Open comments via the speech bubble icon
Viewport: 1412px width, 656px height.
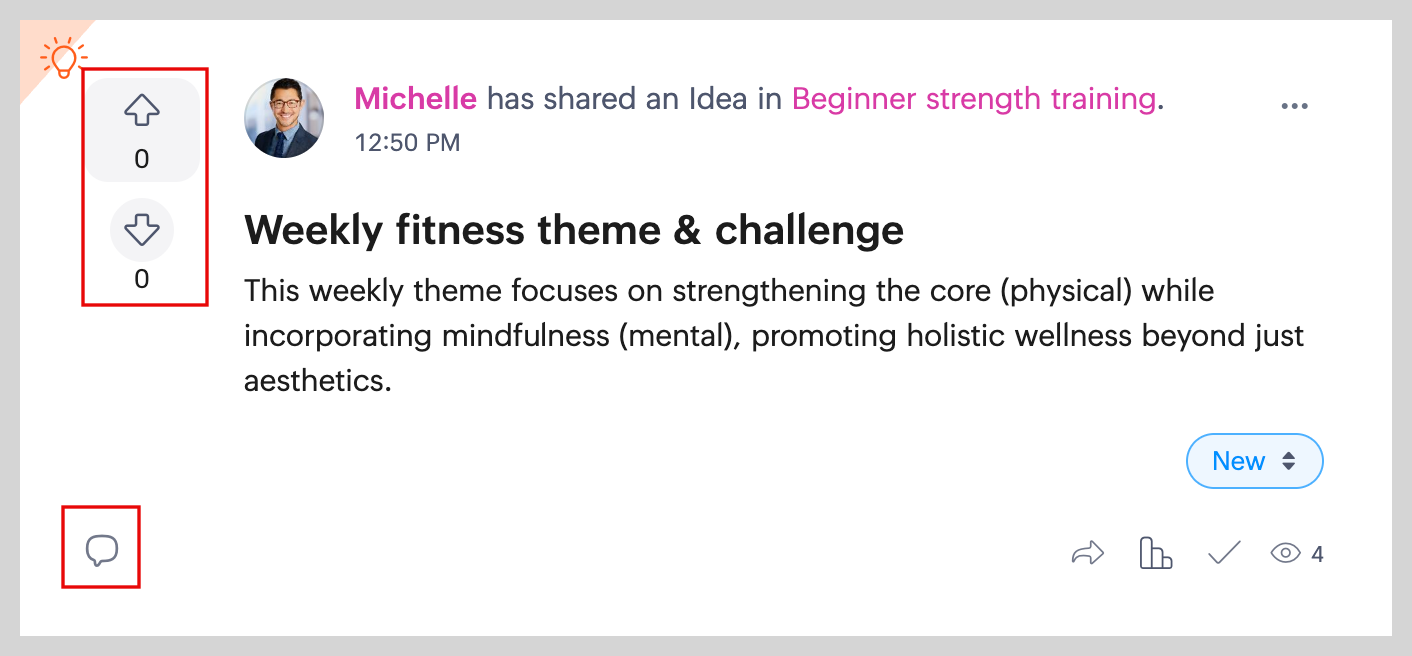(x=102, y=550)
